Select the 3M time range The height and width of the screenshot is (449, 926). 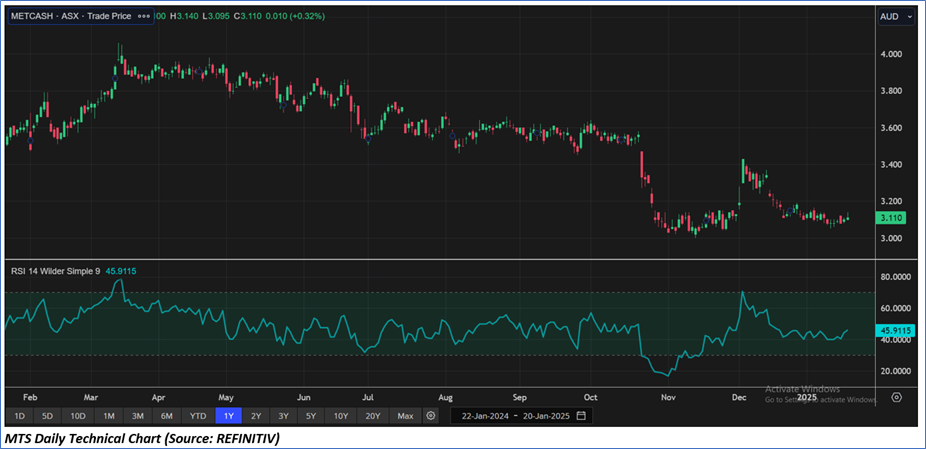tap(138, 416)
